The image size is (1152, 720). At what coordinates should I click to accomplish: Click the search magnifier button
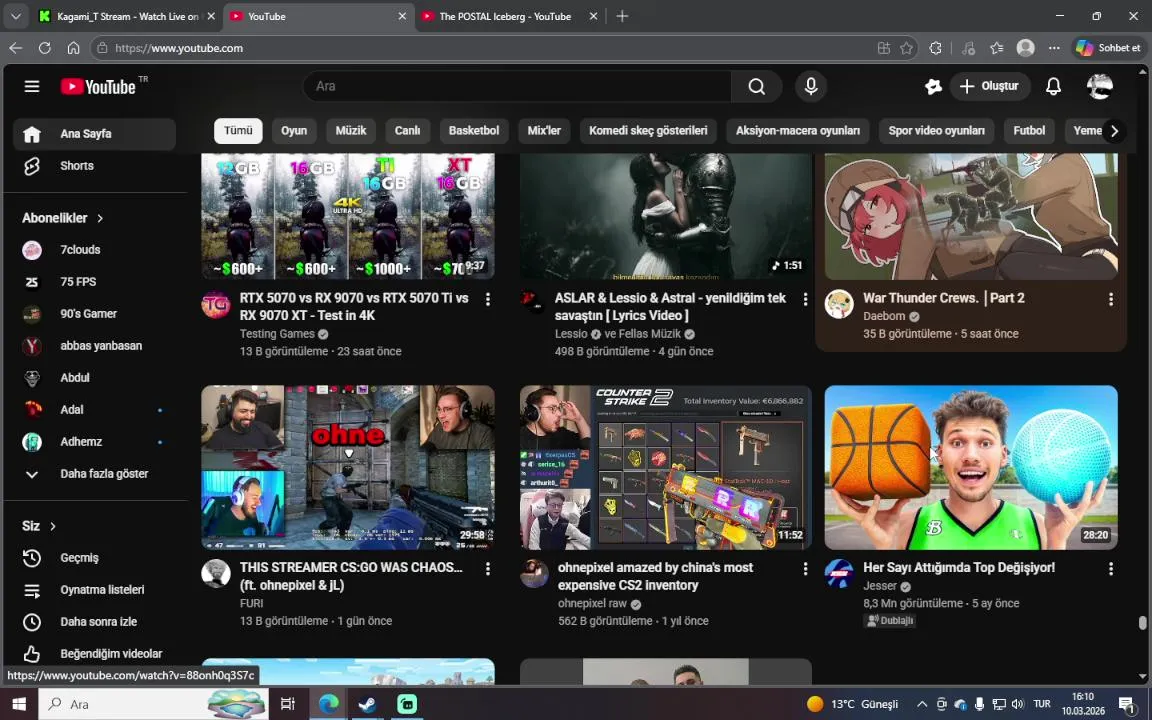[x=756, y=87]
